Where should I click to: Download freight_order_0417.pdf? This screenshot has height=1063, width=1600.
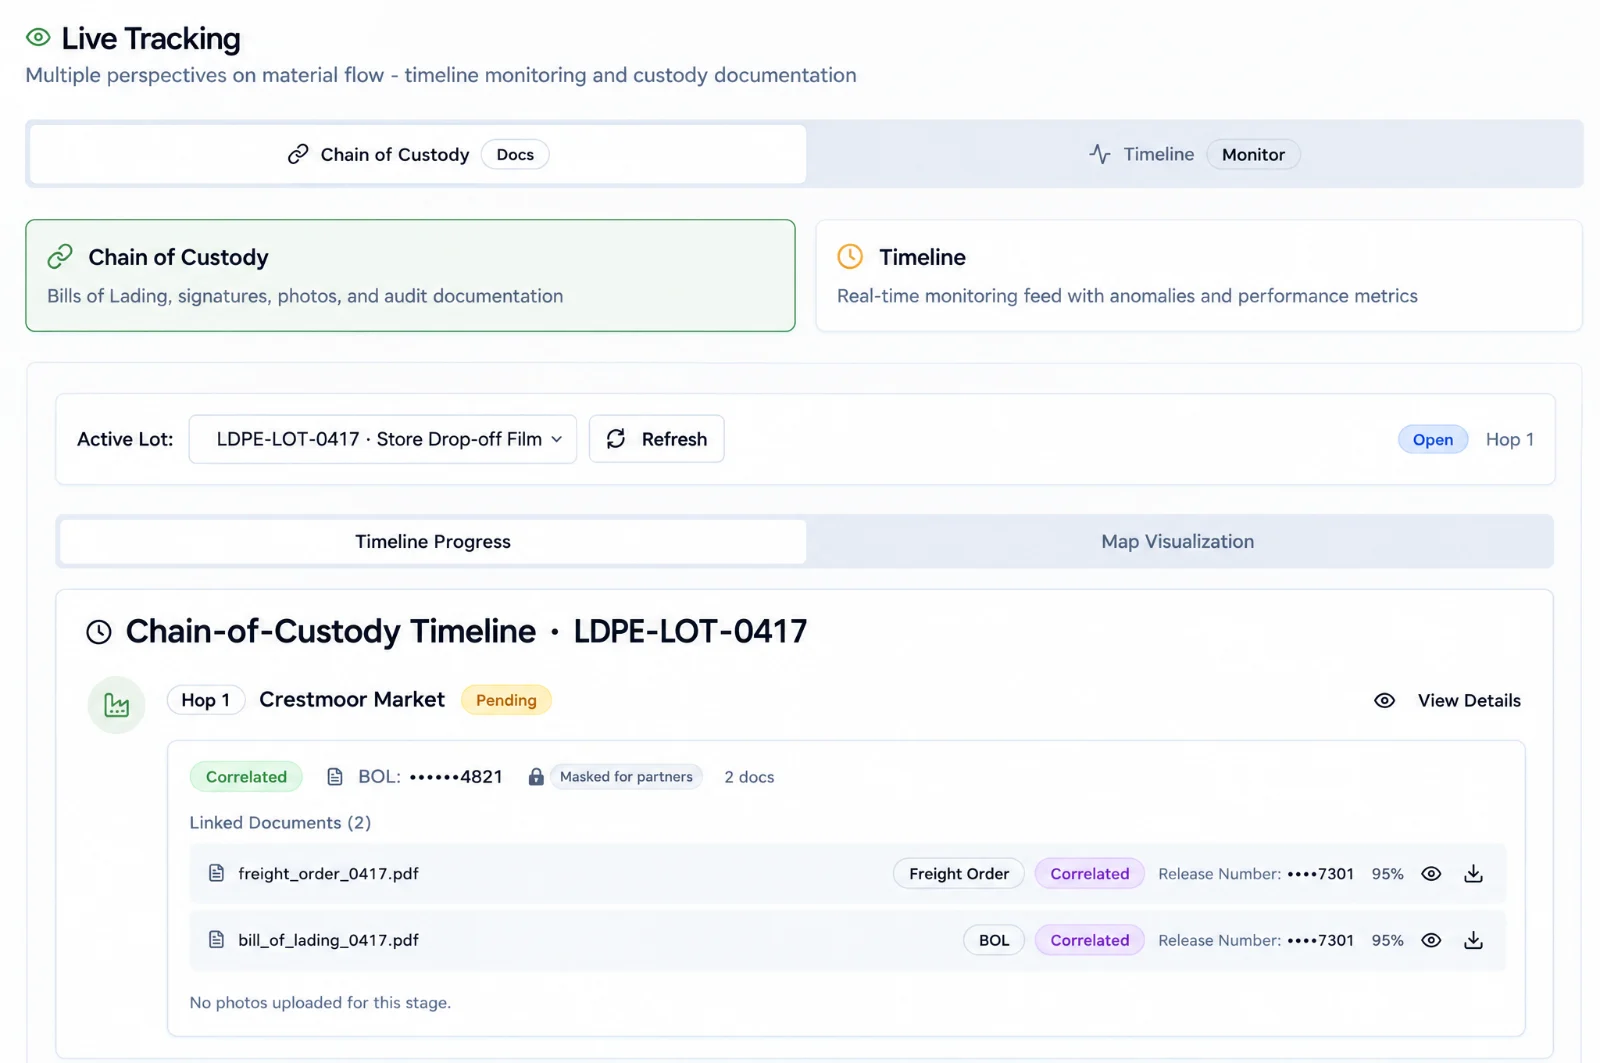(1473, 874)
